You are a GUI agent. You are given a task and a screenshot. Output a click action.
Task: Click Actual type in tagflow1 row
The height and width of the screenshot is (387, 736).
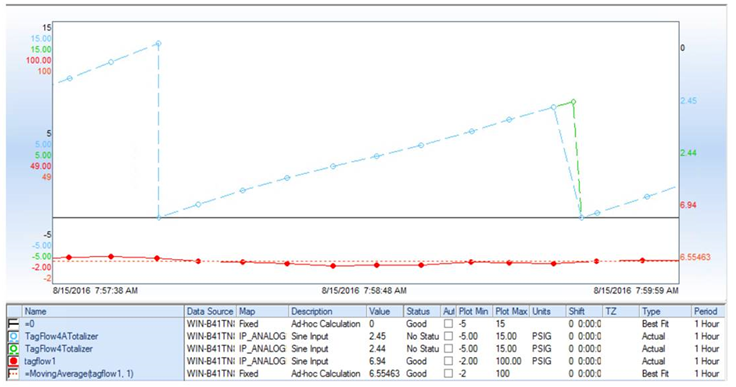click(653, 361)
